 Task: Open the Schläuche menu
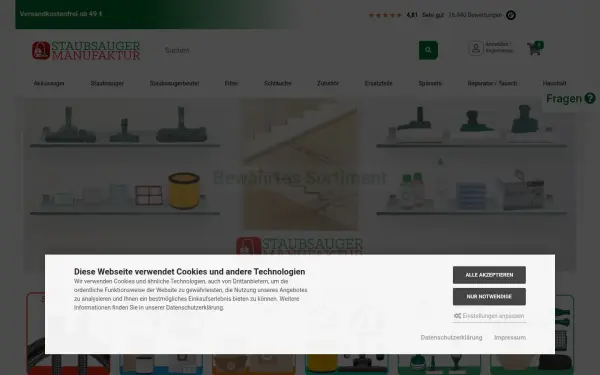pyautogui.click(x=278, y=83)
